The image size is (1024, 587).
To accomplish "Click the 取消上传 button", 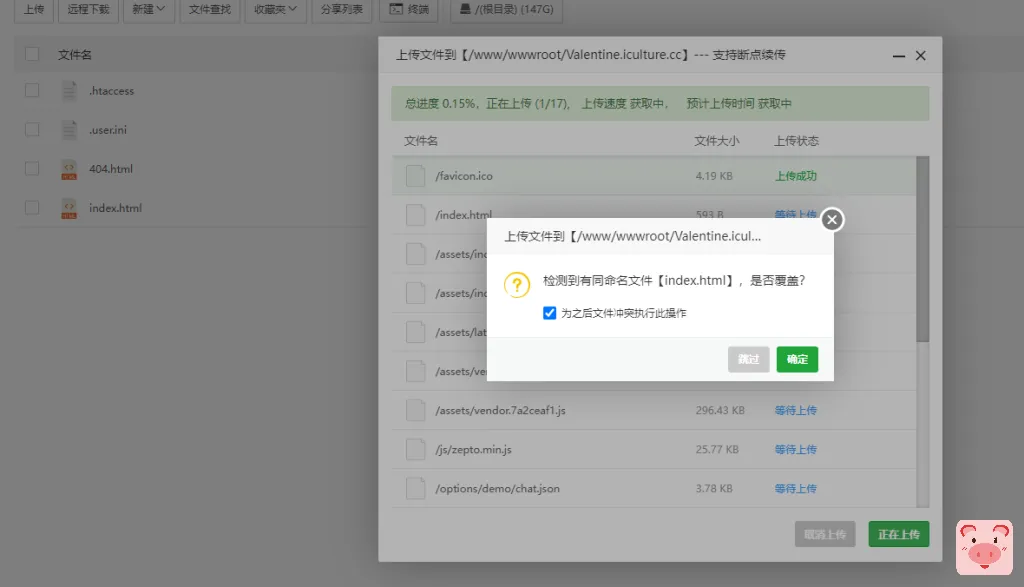I will pyautogui.click(x=825, y=534).
